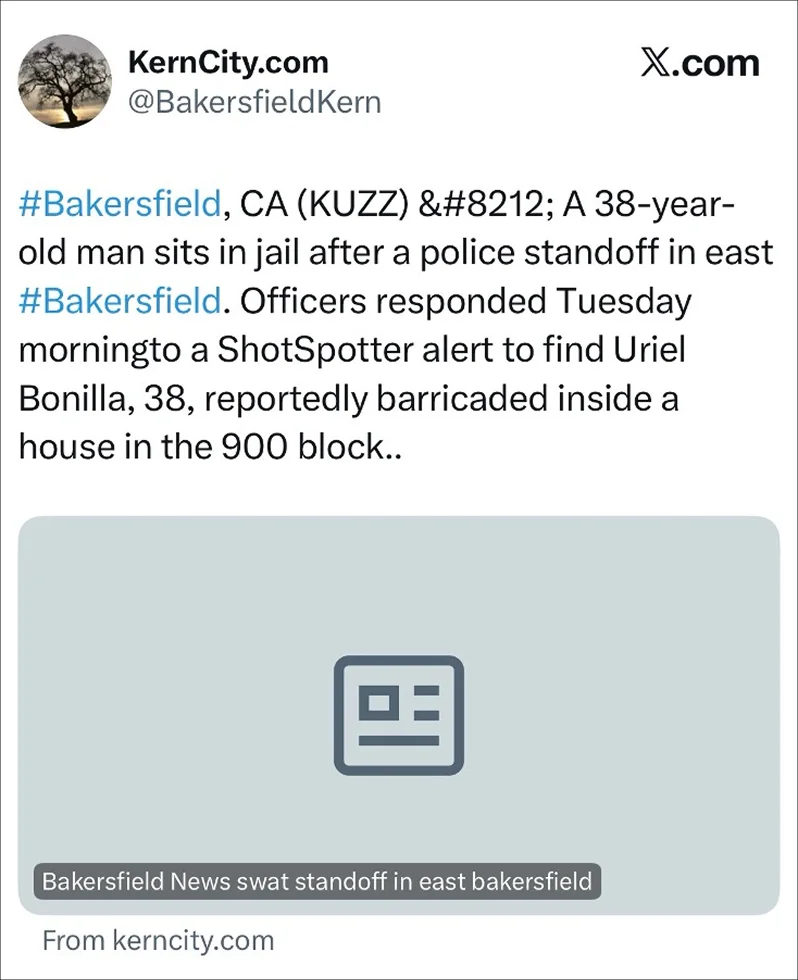Image resolution: width=798 pixels, height=980 pixels.
Task: Click the "Bakersfield News swat standoff" caption label
Action: 317,882
